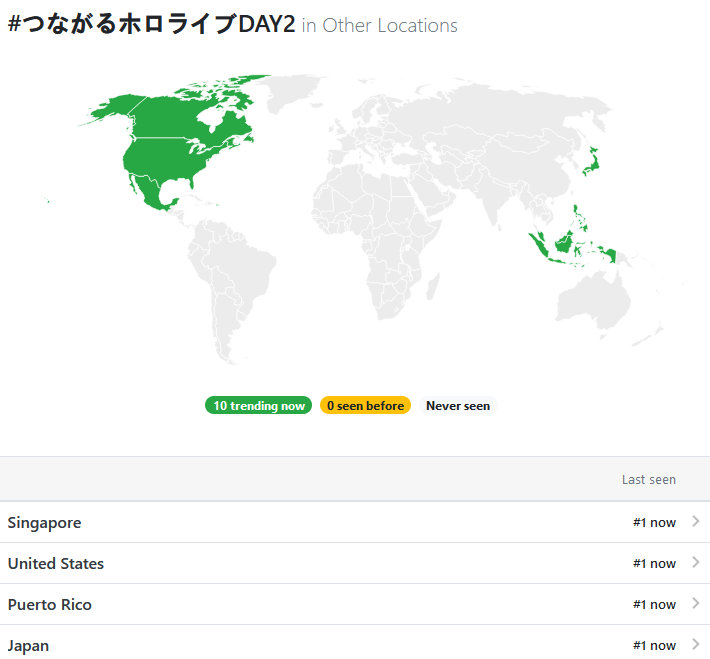Click '#1 now' in the United States row
This screenshot has height=659, width=710.
point(654,563)
